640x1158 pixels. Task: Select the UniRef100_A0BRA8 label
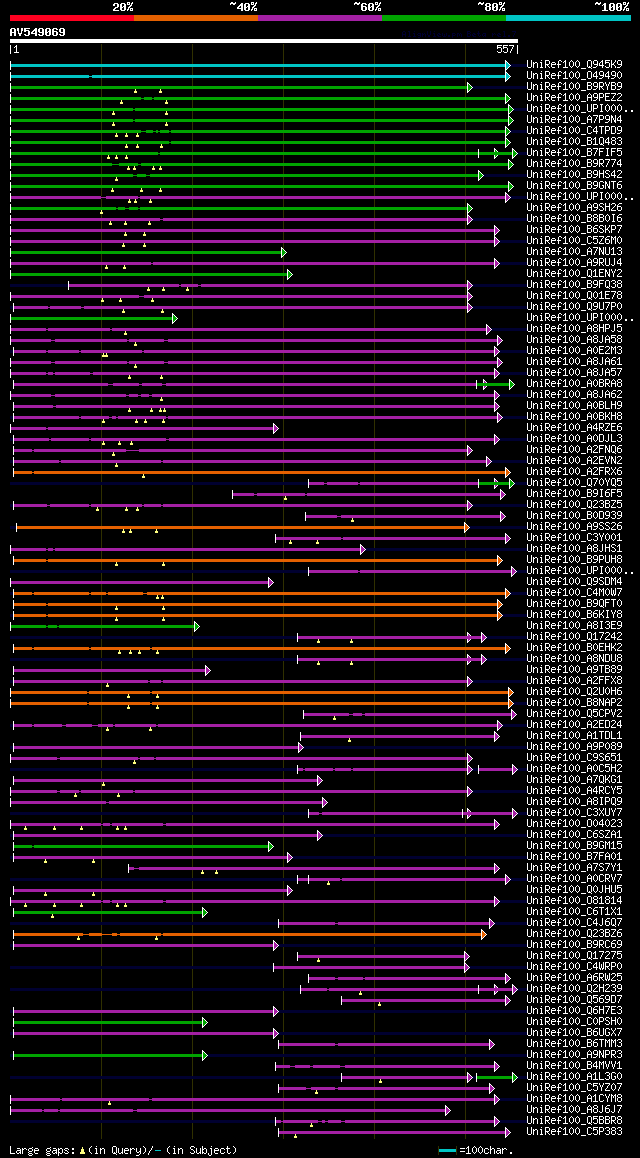coord(574,384)
